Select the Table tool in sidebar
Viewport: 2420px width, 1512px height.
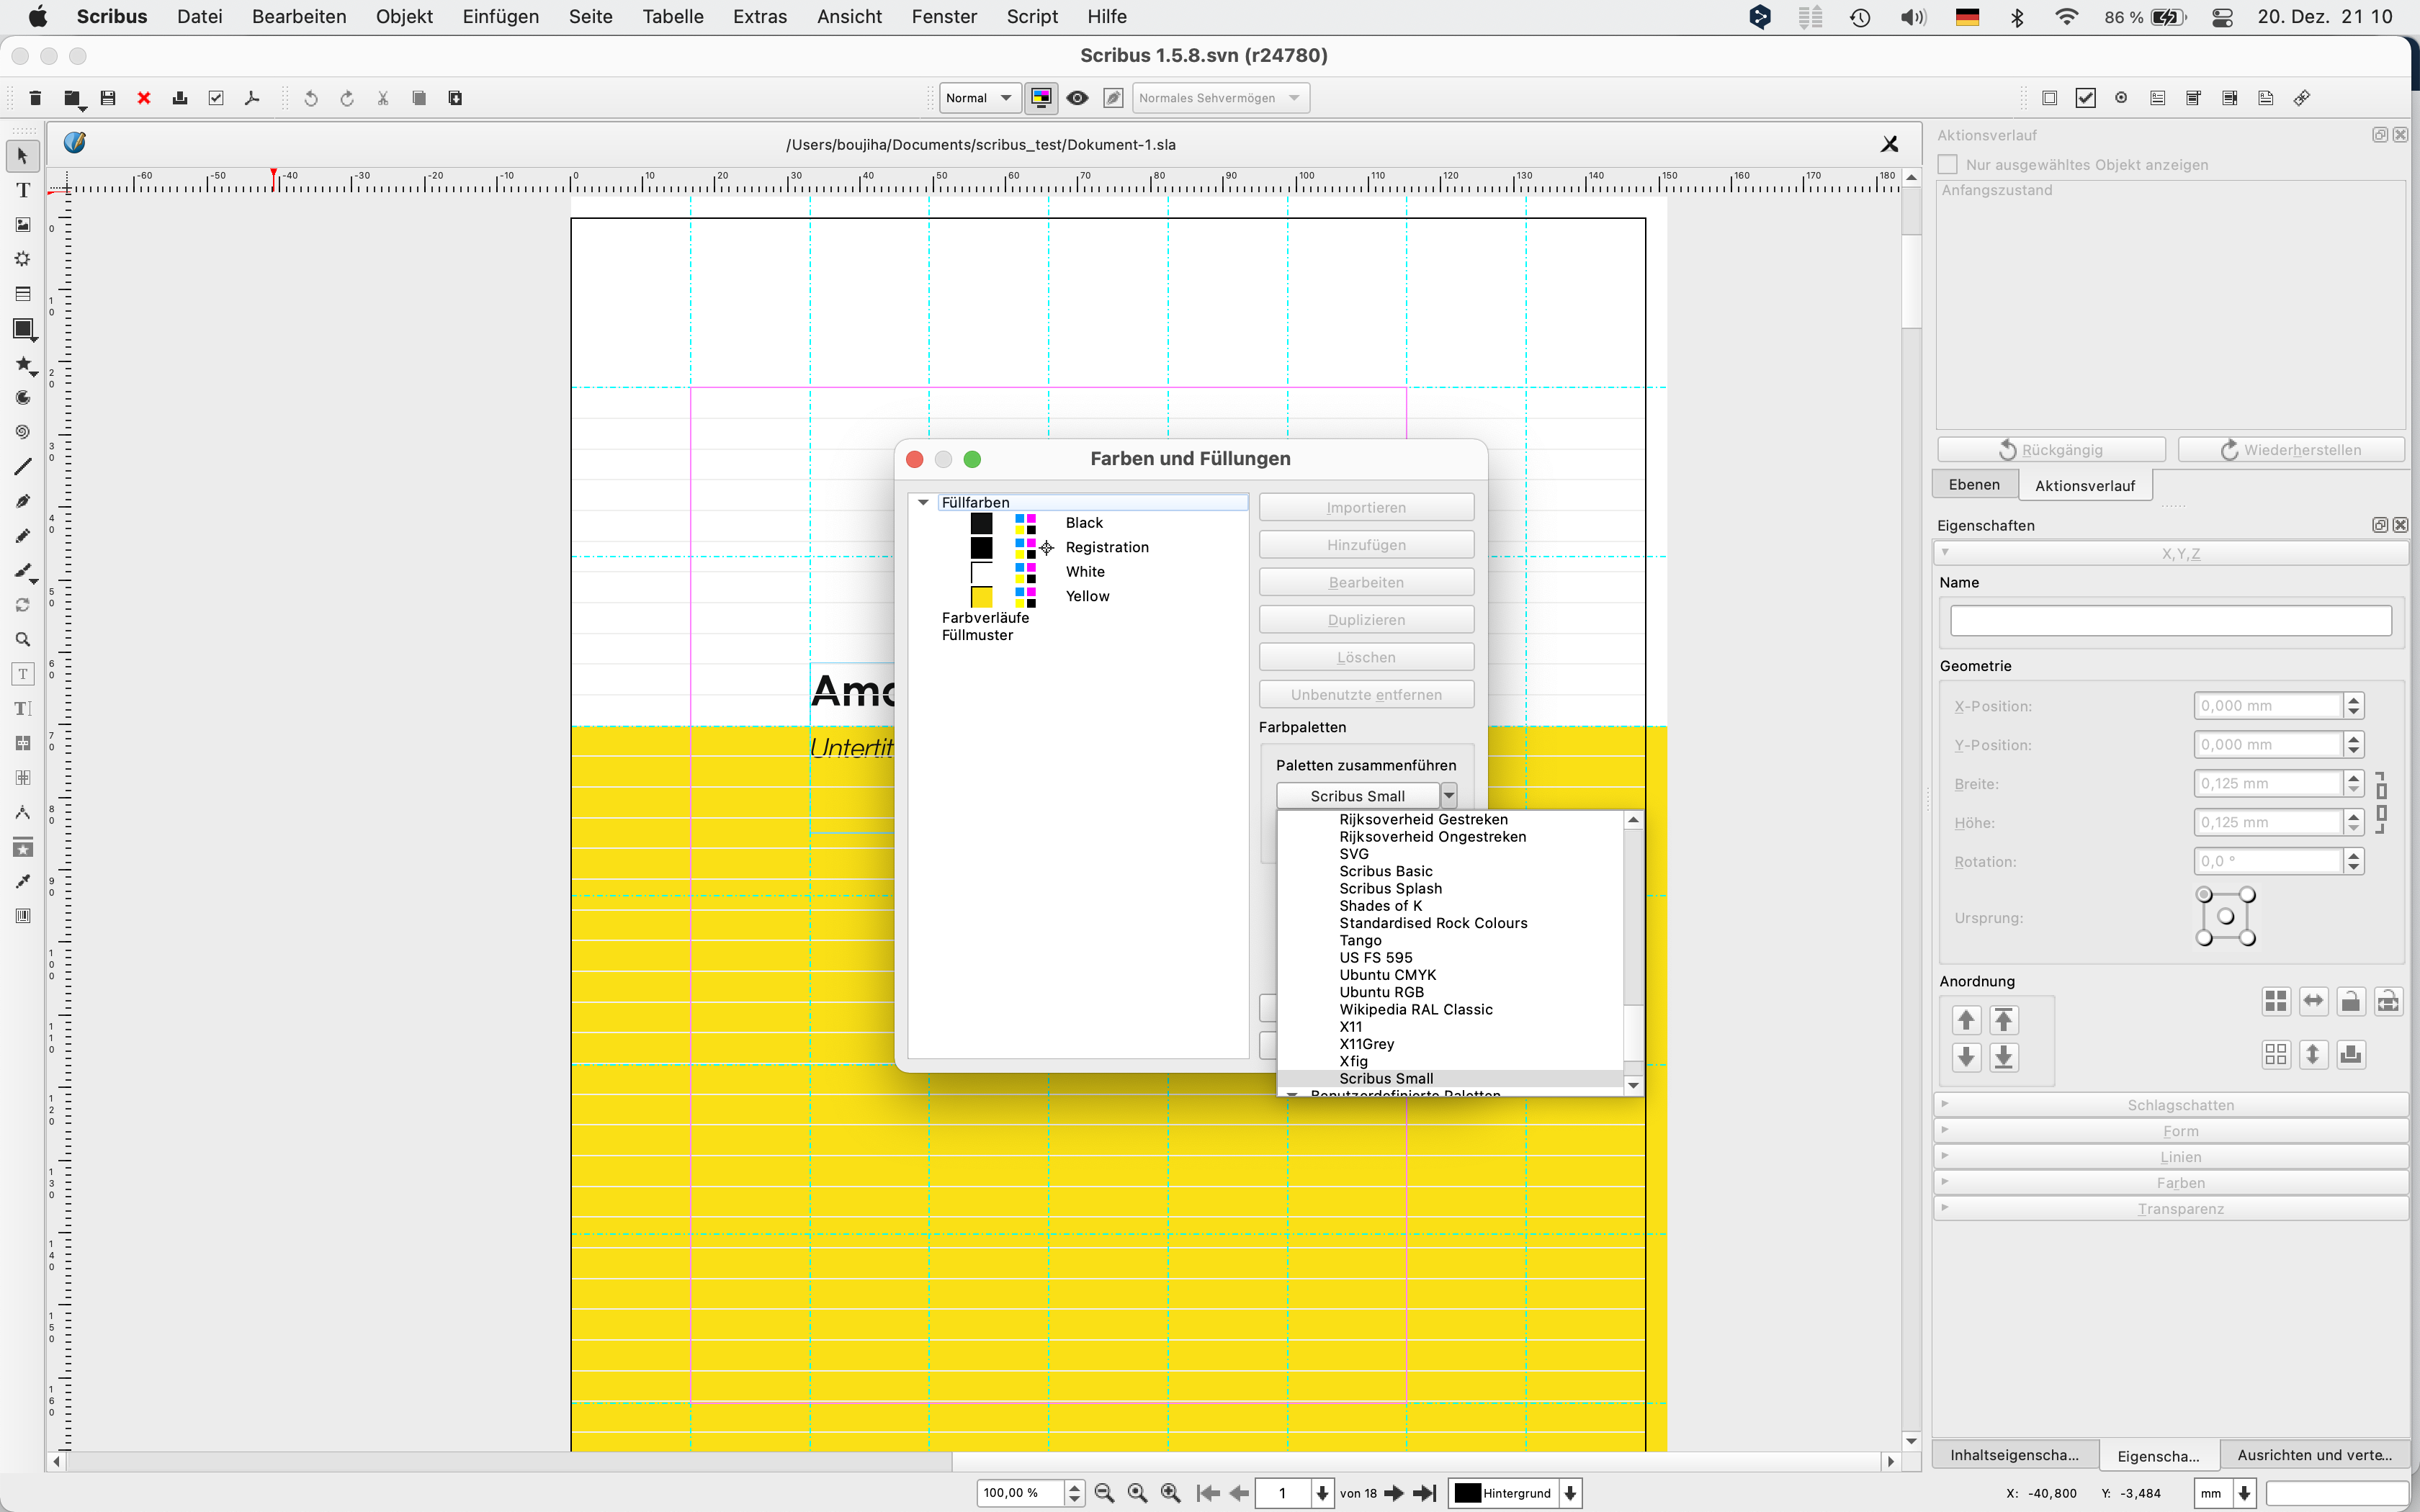click(23, 294)
